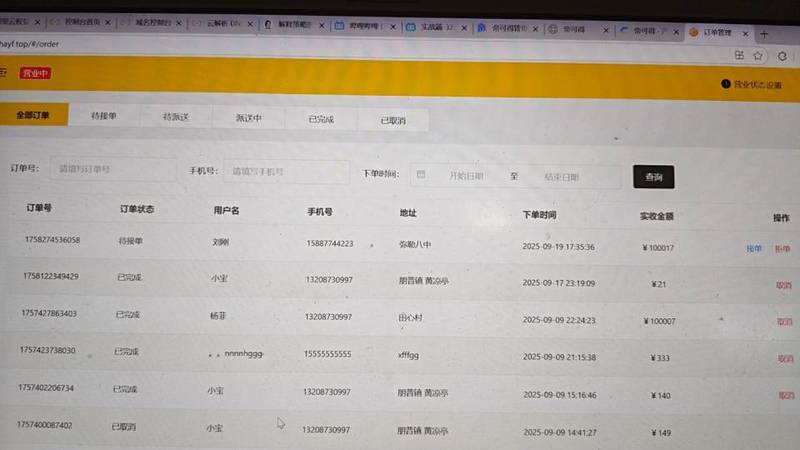Close the 实战篇 browser tab
The image size is (800, 450).
click(464, 28)
